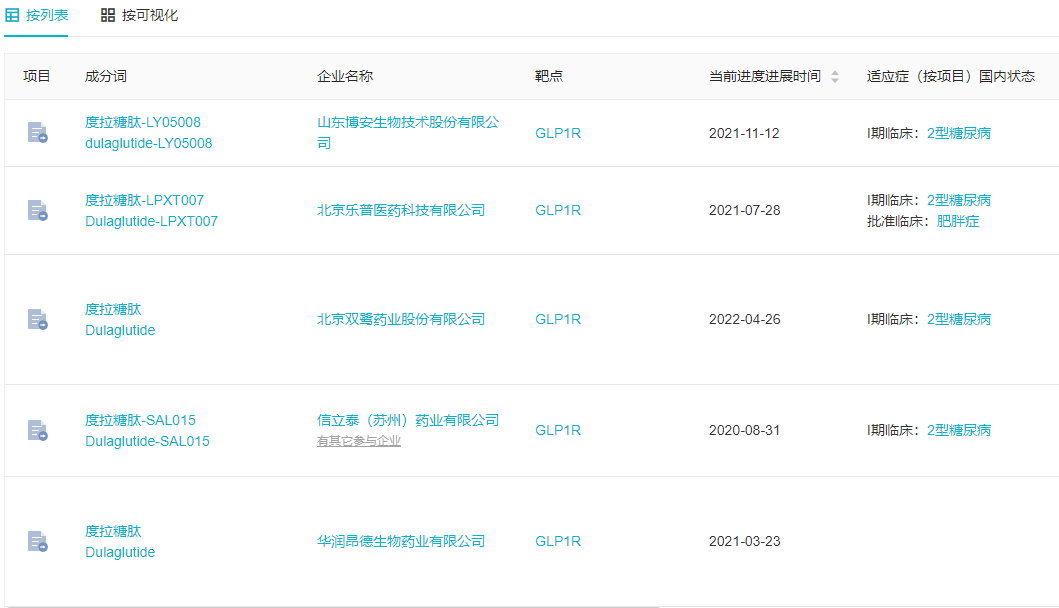Select date 2021-11-12 cell
This screenshot has height=608, width=1059.
tap(744, 133)
